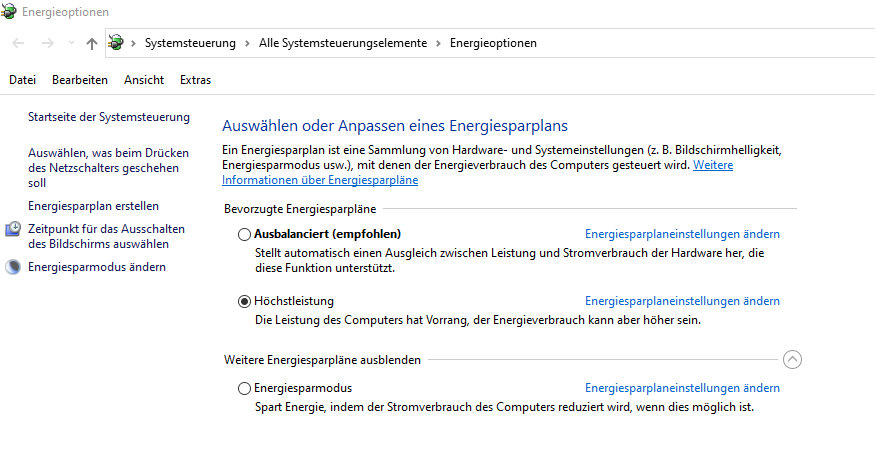Collapse the Weitere Energiesparpläne section
The height and width of the screenshot is (453, 875).
coord(792,360)
